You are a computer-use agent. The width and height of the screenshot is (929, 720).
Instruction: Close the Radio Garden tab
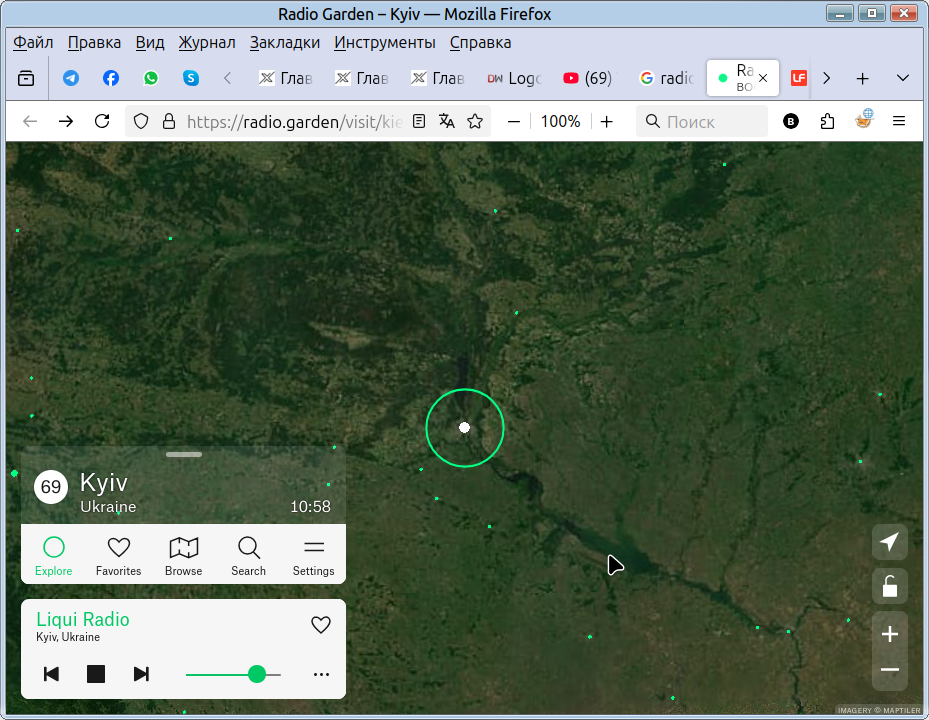pos(763,78)
